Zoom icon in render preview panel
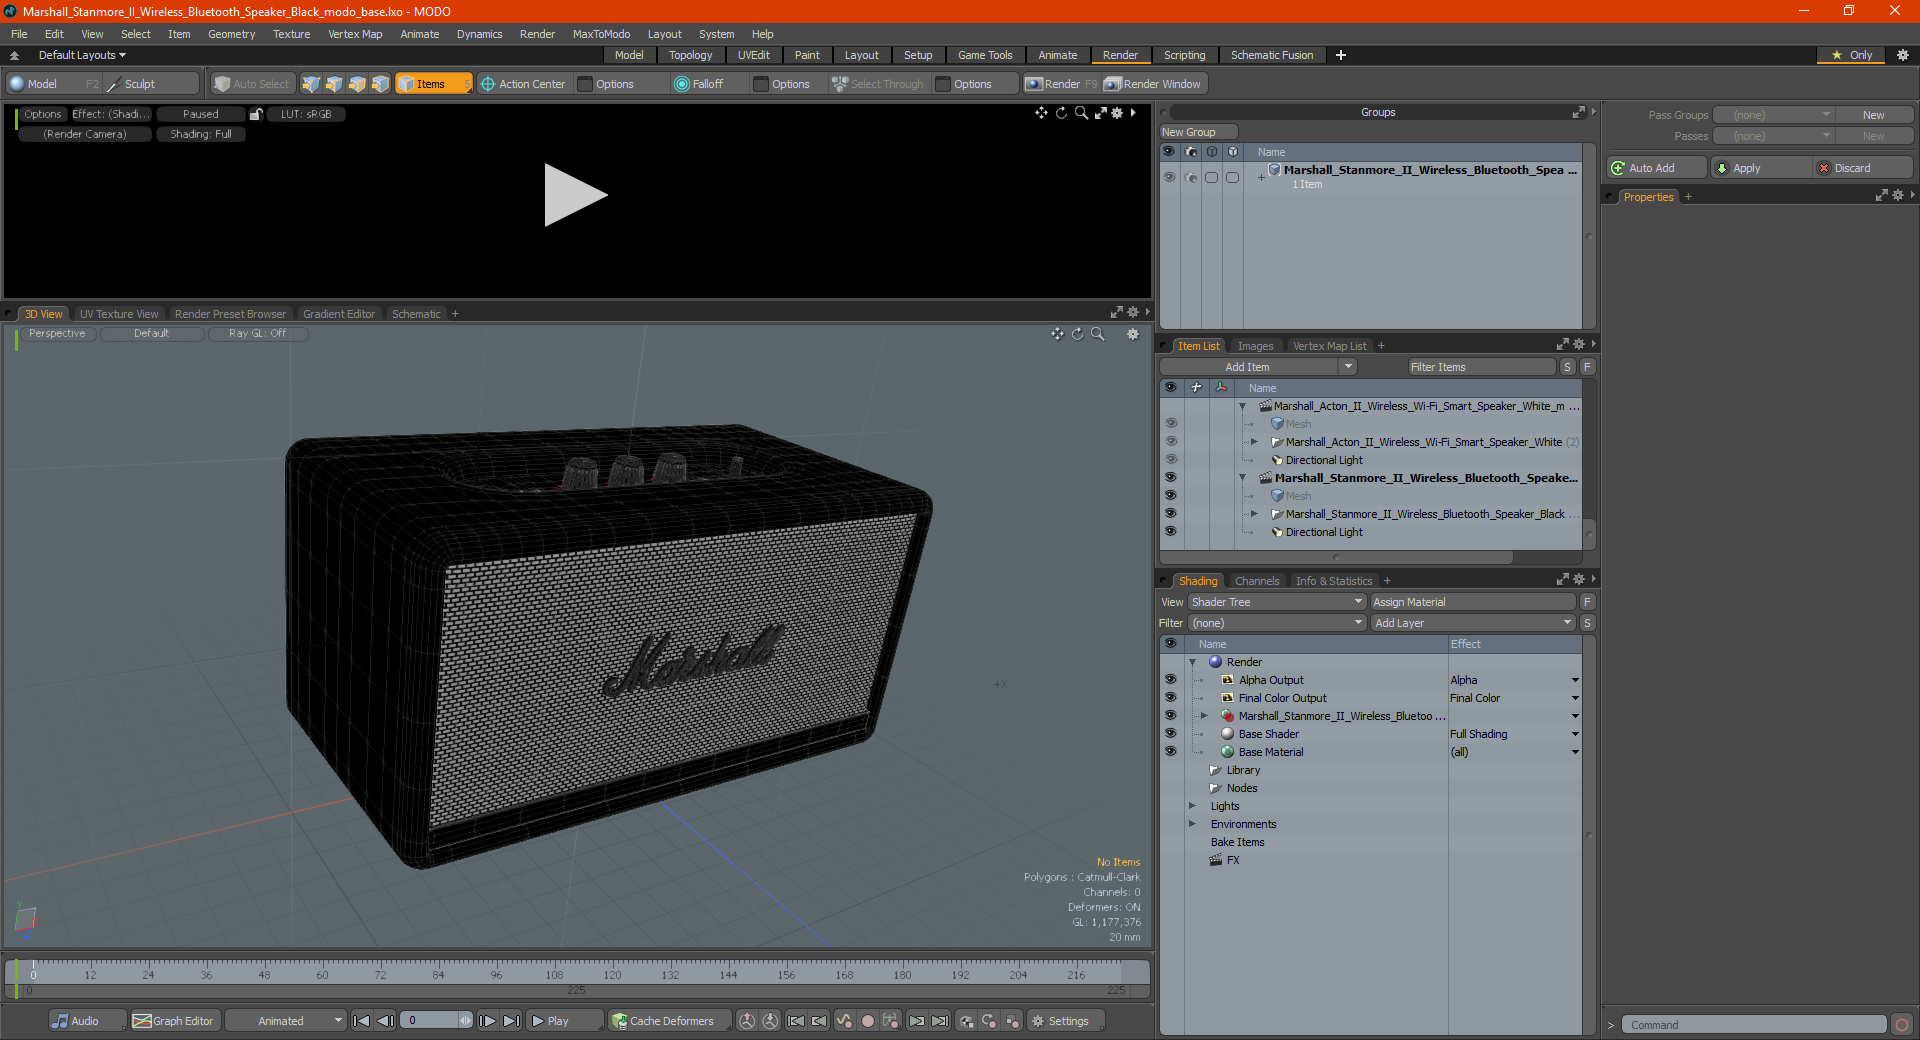Screen dimensions: 1920x1040 tap(1081, 113)
